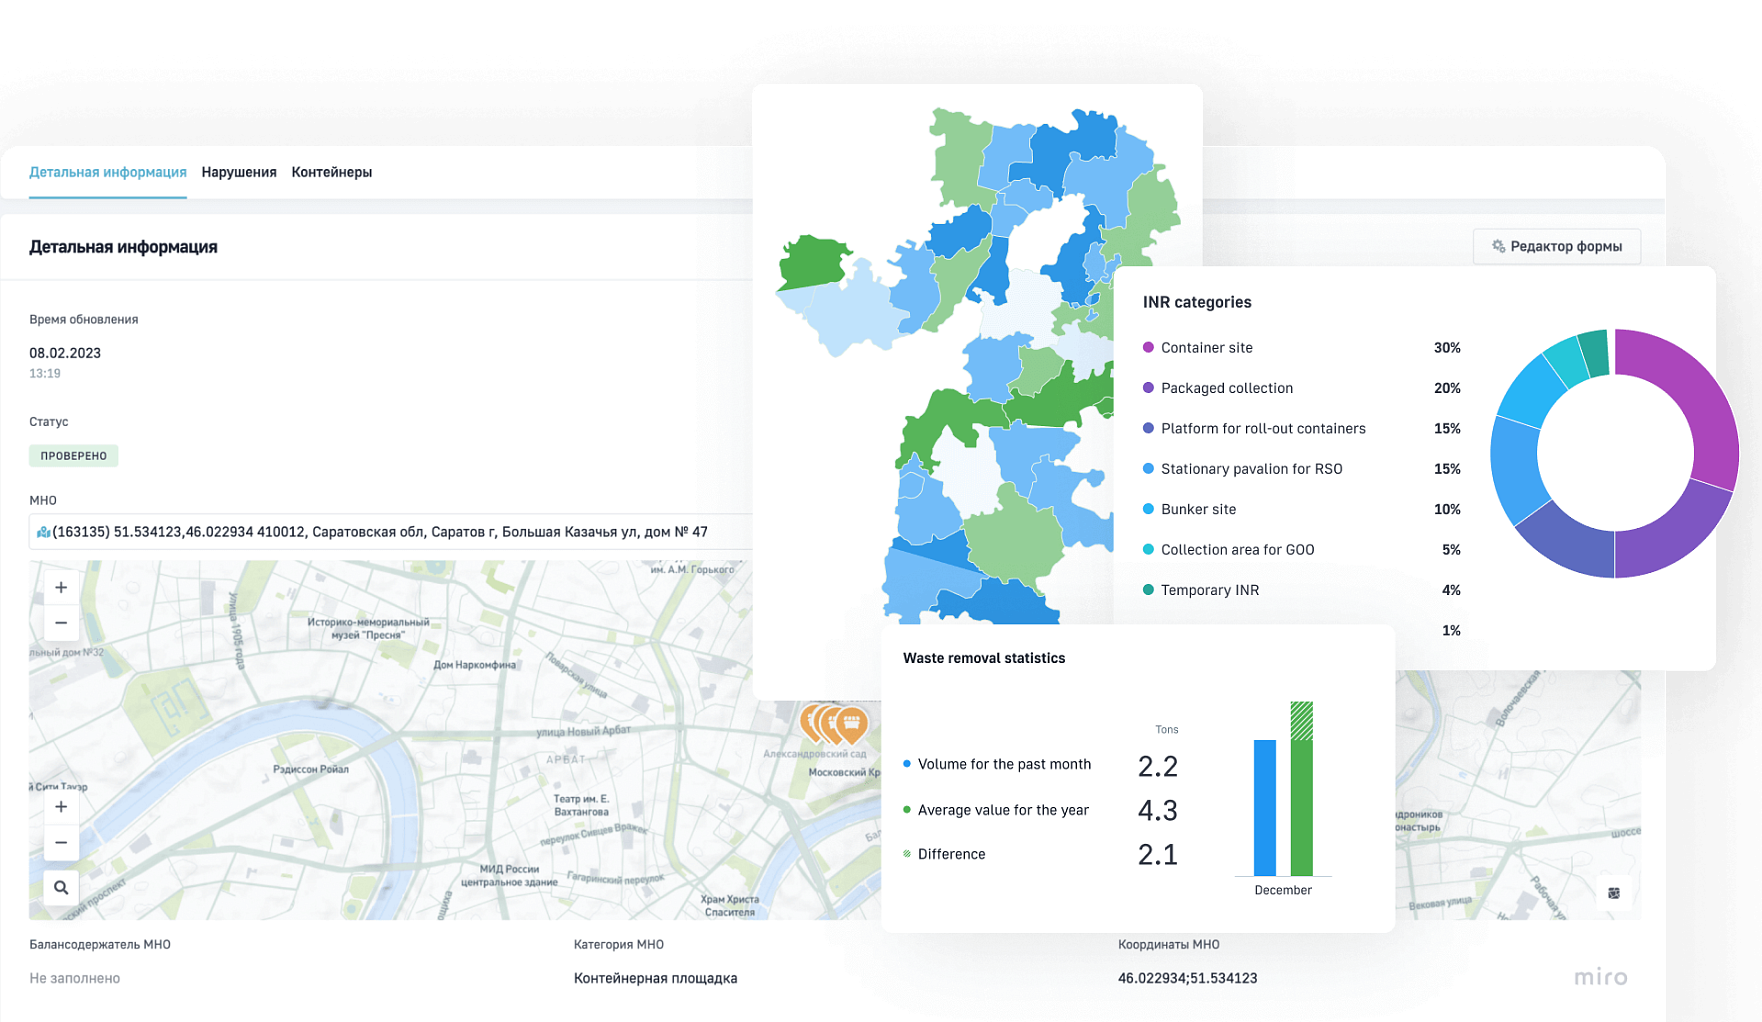Open the Редактор формы button
The width and height of the screenshot is (1762, 1022).
(1556, 246)
